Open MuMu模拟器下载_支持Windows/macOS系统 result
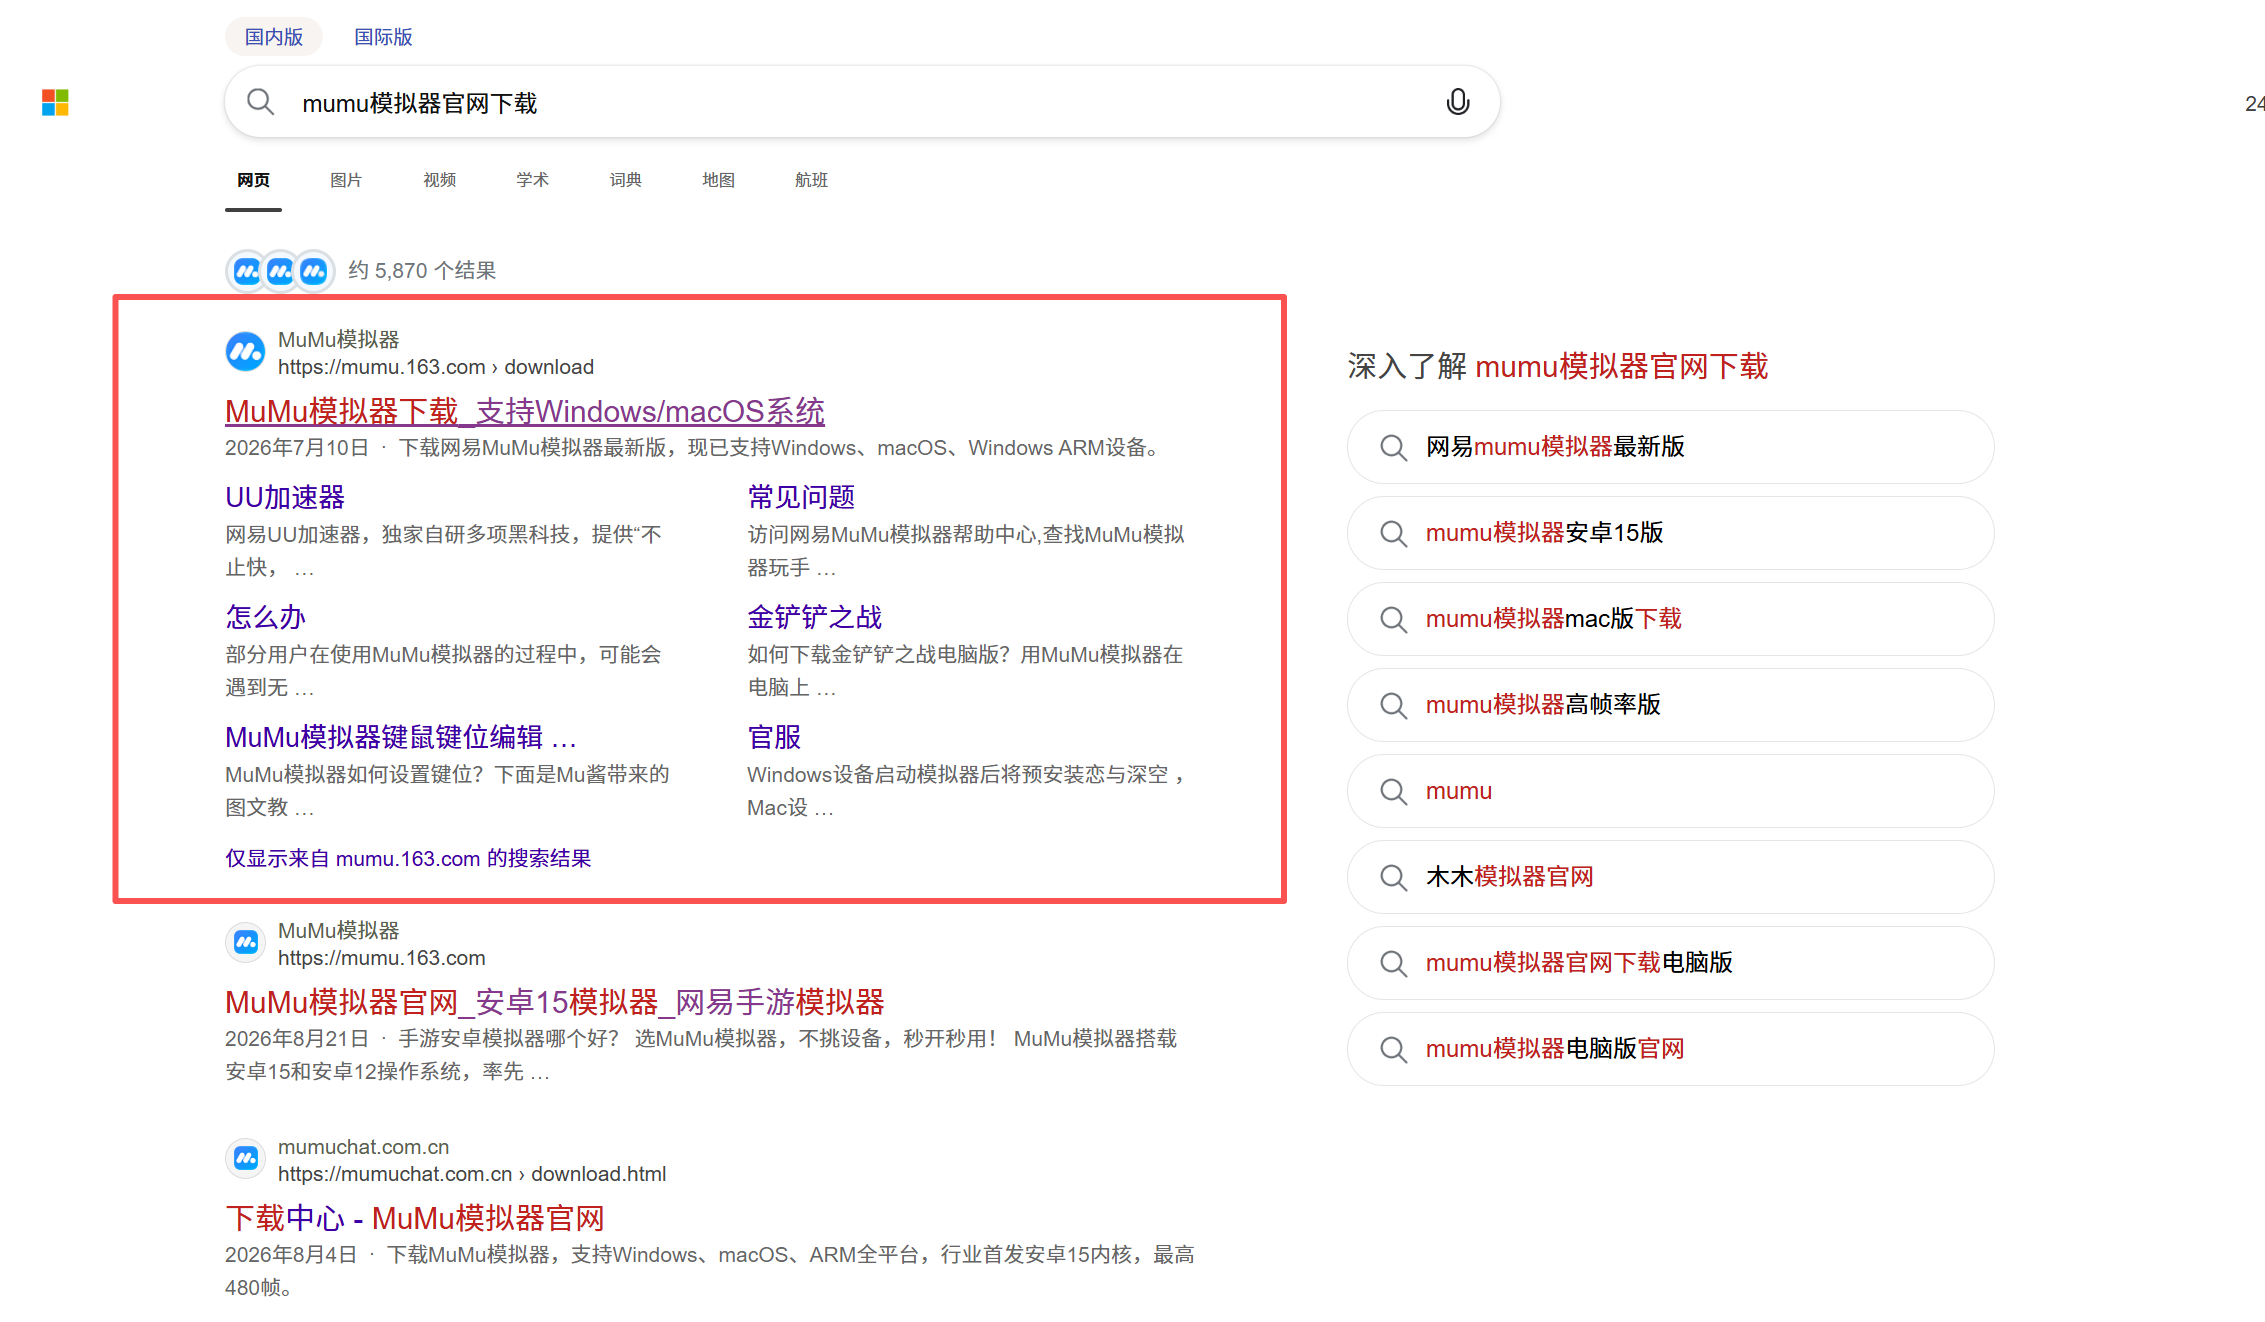Image resolution: width=2265 pixels, height=1322 pixels. (x=525, y=411)
